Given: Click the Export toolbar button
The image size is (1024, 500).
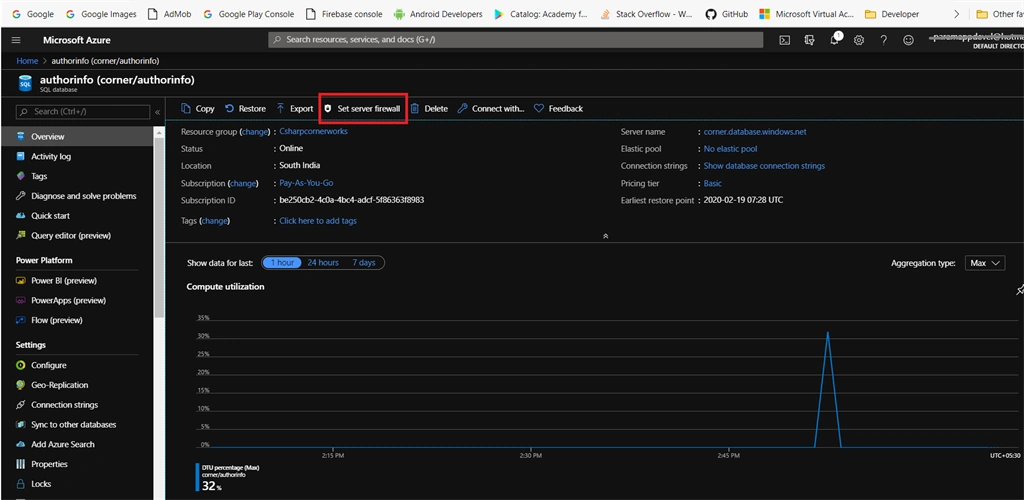Looking at the screenshot, I should [295, 108].
